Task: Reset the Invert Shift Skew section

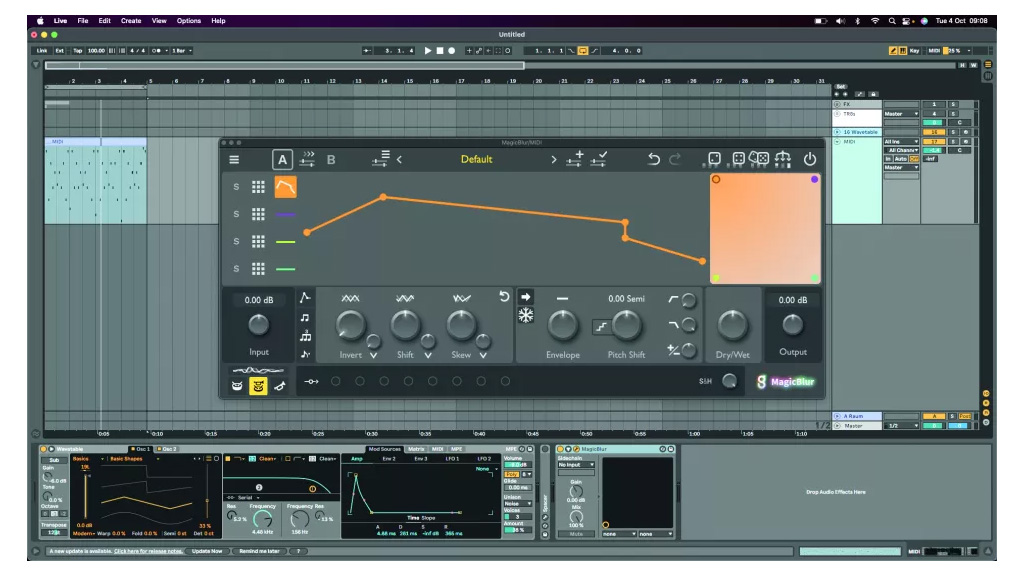Action: coord(504,296)
